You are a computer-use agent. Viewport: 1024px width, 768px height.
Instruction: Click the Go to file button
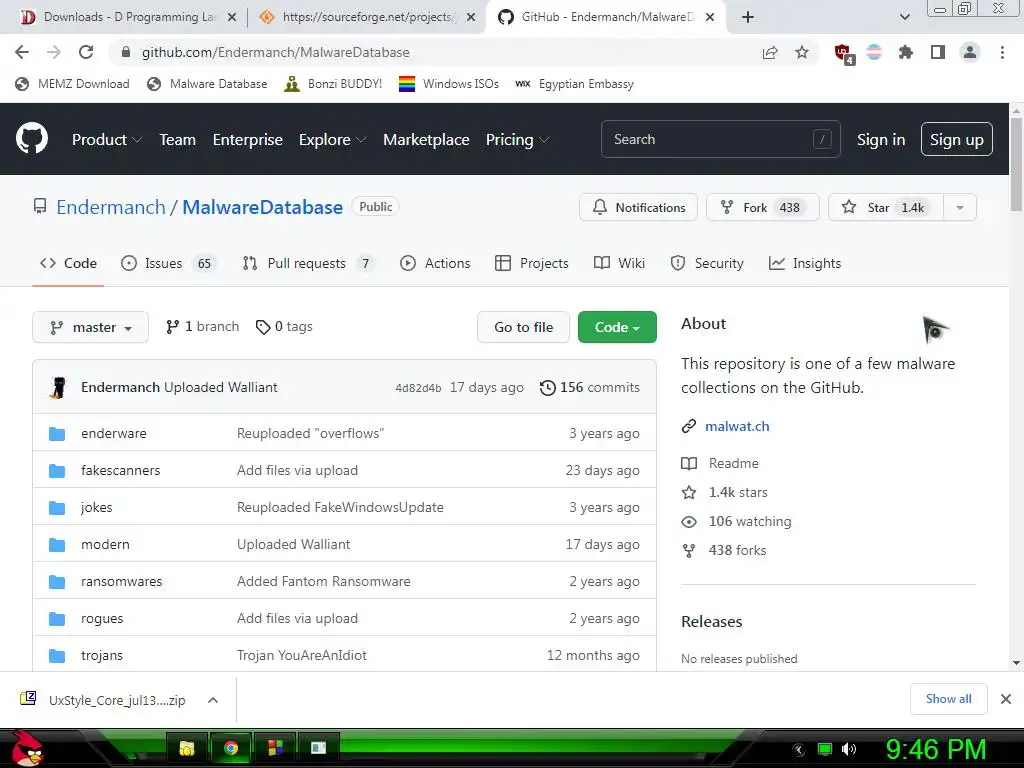tap(523, 327)
